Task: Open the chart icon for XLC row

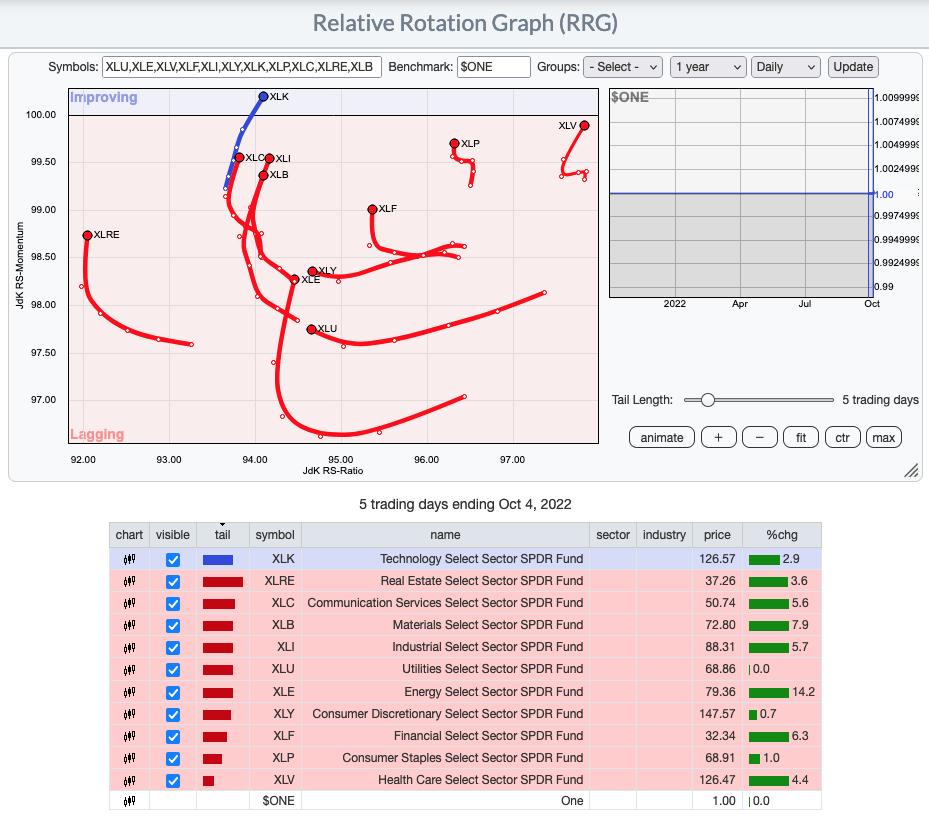Action: [129, 603]
